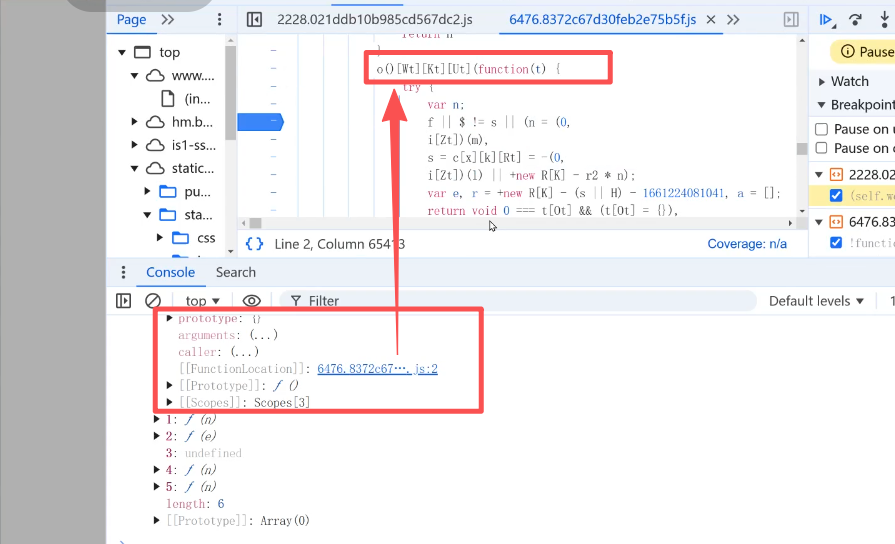Collapse the sta... folder
895x544 pixels.
click(147, 215)
